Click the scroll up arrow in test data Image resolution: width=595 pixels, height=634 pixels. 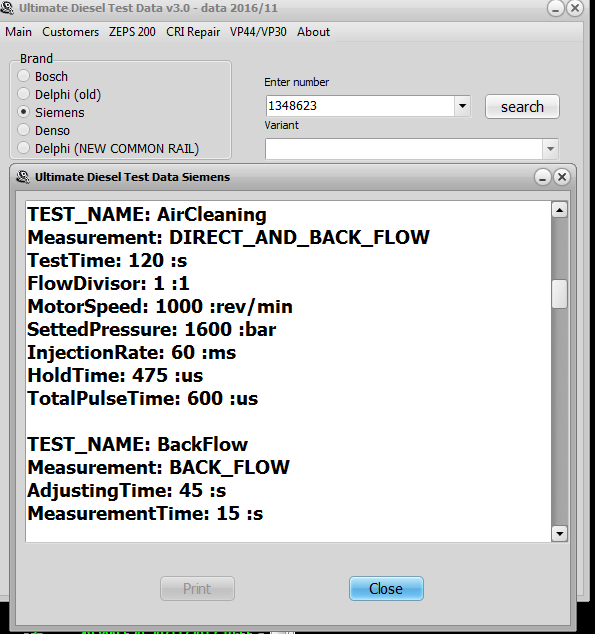(559, 210)
